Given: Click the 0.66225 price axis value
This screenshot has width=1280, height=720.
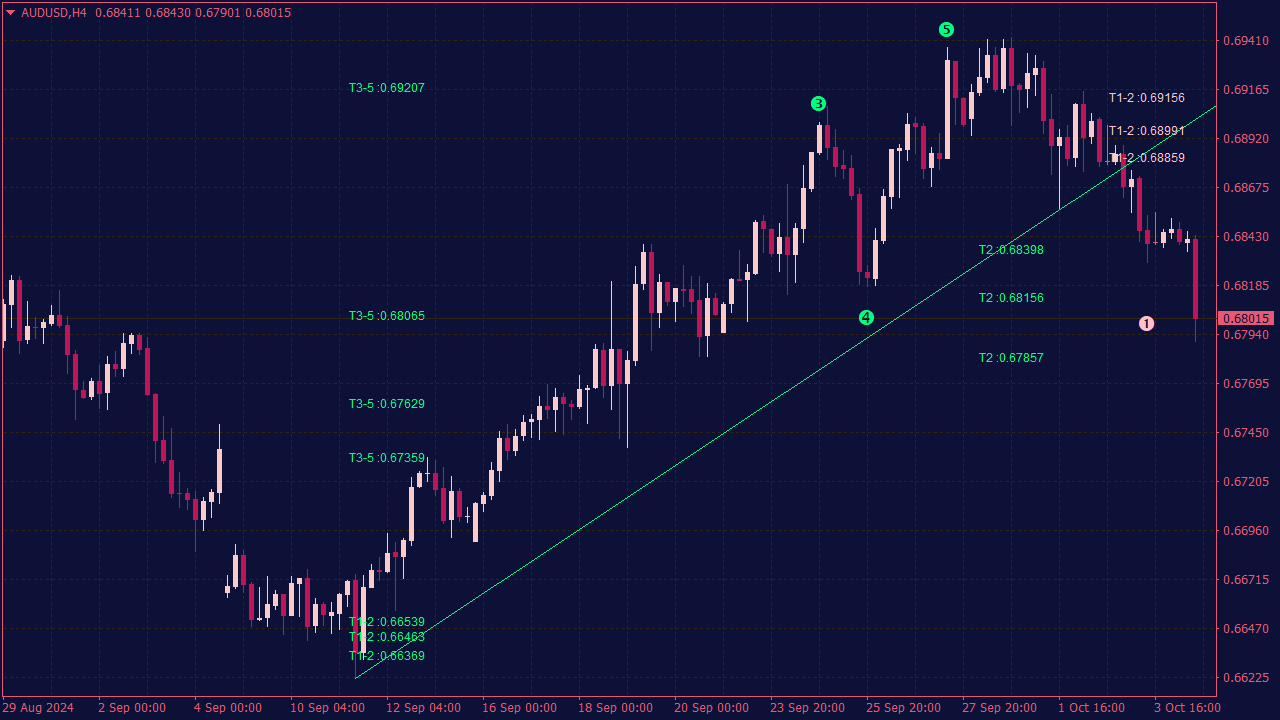Looking at the screenshot, I should pos(1245,678).
